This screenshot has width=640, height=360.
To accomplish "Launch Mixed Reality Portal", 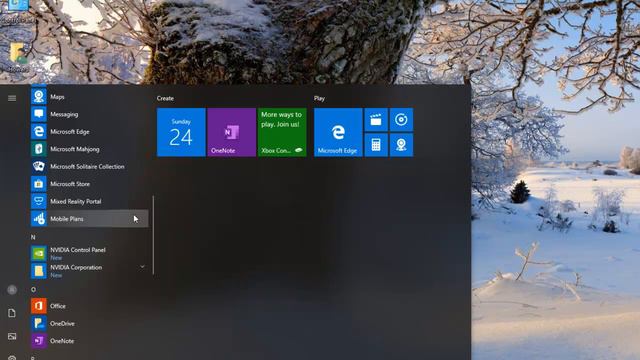I will point(89,201).
